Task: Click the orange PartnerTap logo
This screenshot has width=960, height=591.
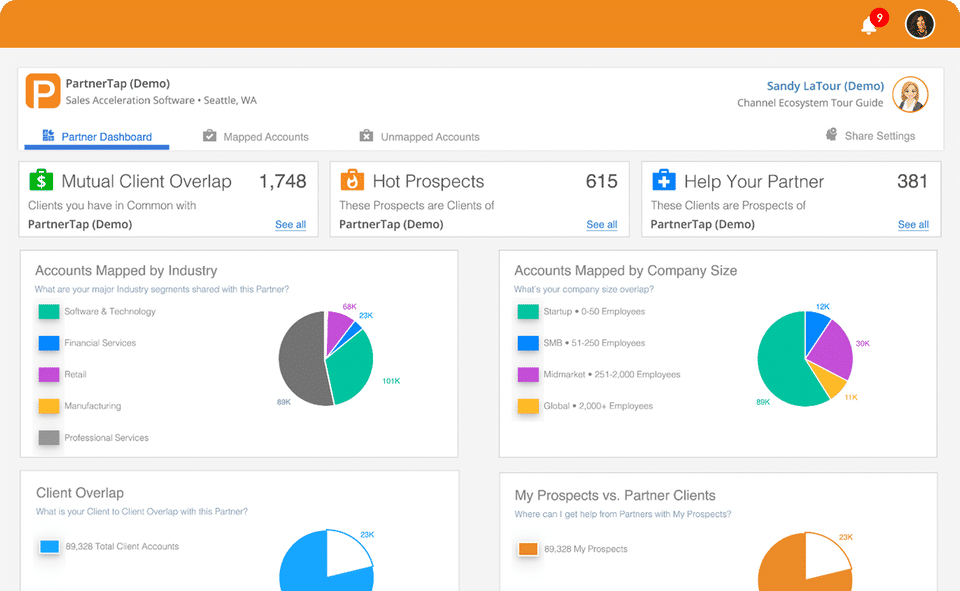Action: click(x=43, y=91)
